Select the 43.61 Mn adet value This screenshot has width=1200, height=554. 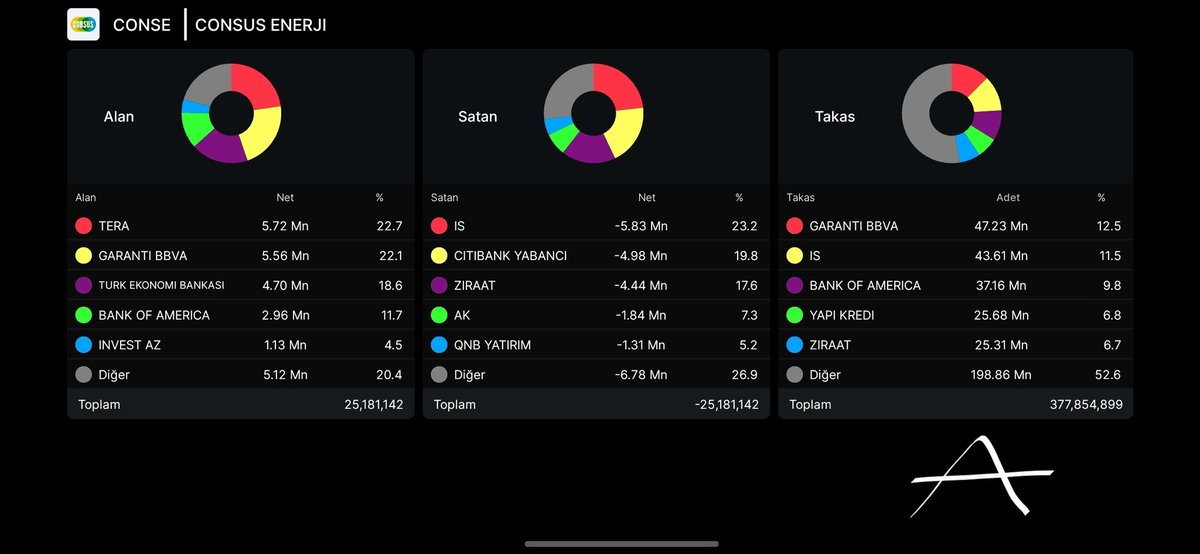1000,255
